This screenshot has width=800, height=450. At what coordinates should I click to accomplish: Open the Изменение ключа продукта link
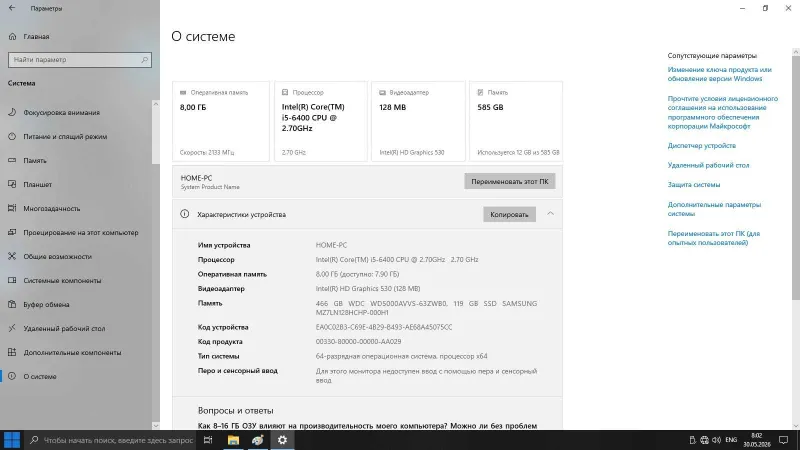click(719, 74)
